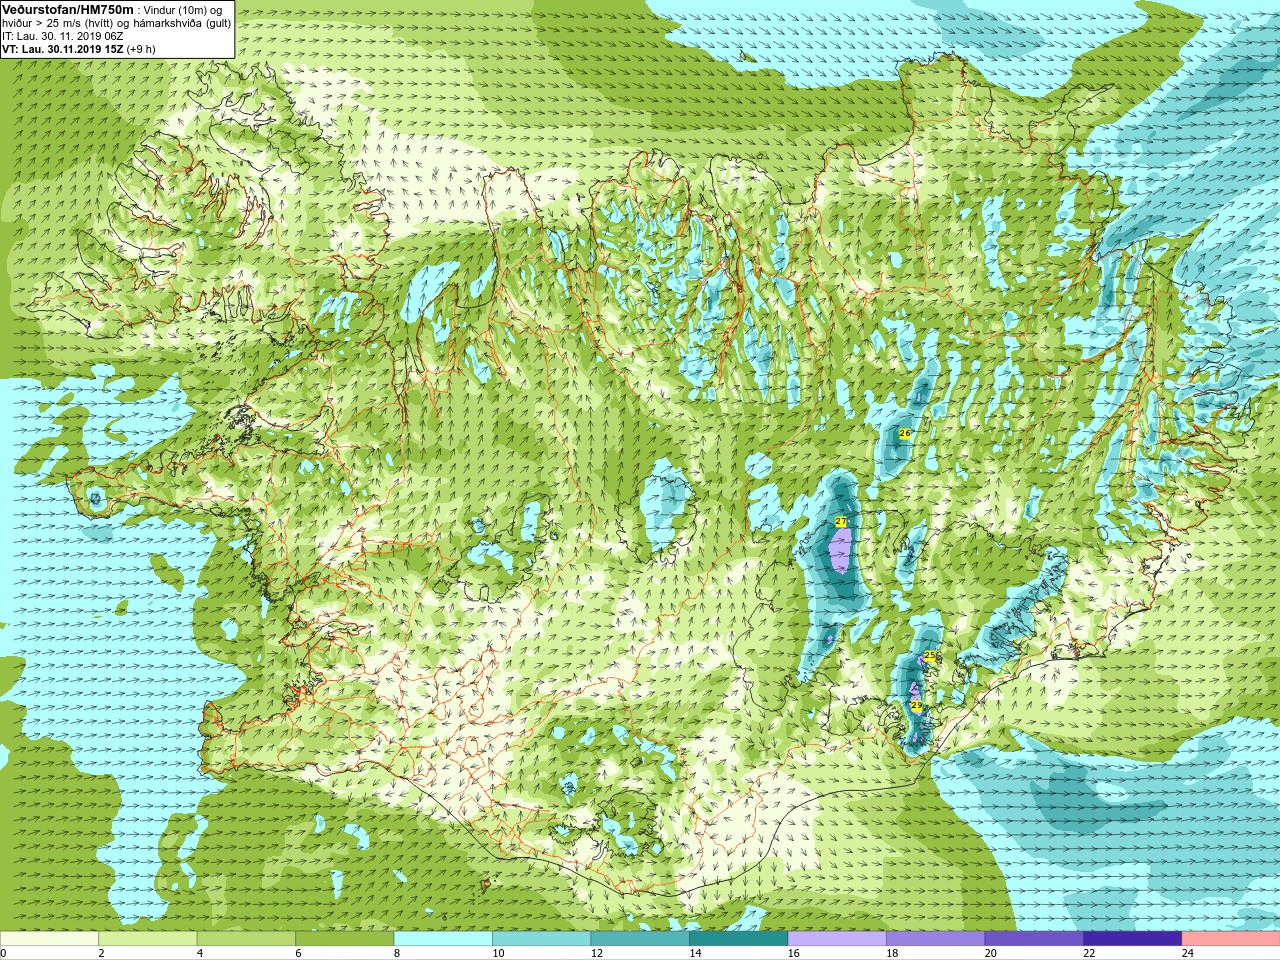Pick the 18–20 m/s purple legend swatch

pyautogui.click(x=935, y=939)
